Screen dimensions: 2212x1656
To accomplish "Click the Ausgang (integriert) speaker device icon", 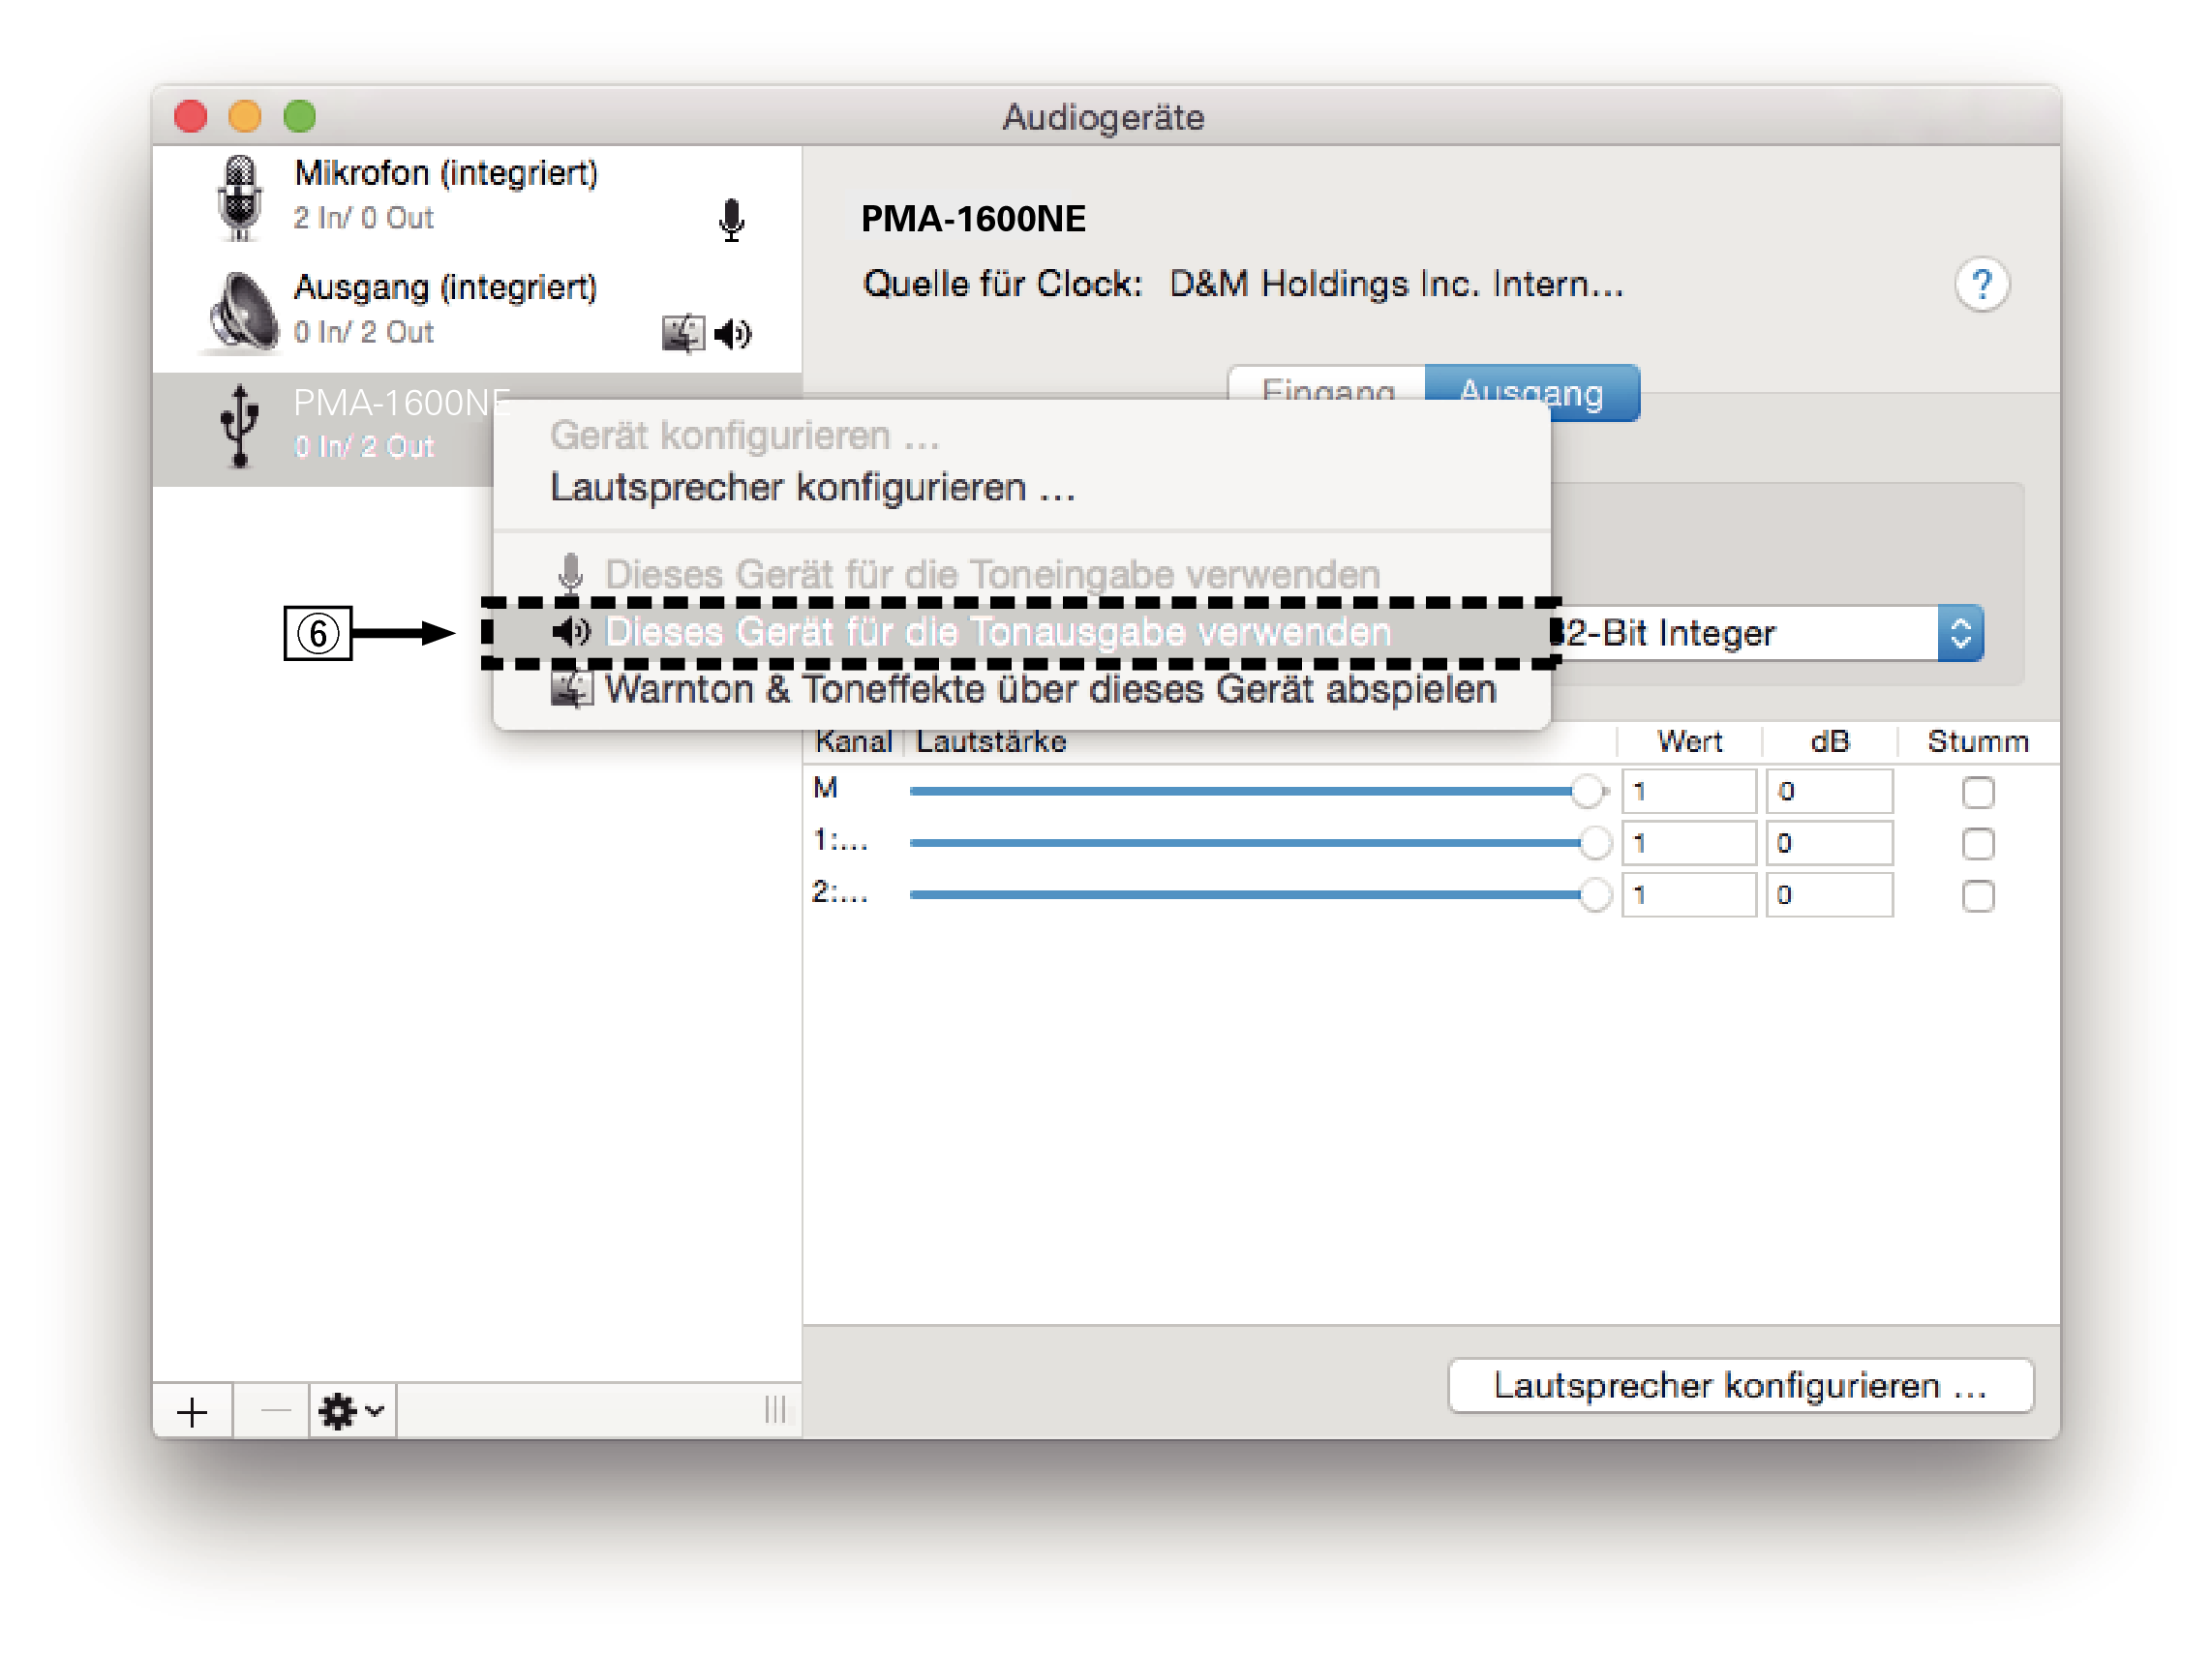I will pyautogui.click(x=243, y=312).
